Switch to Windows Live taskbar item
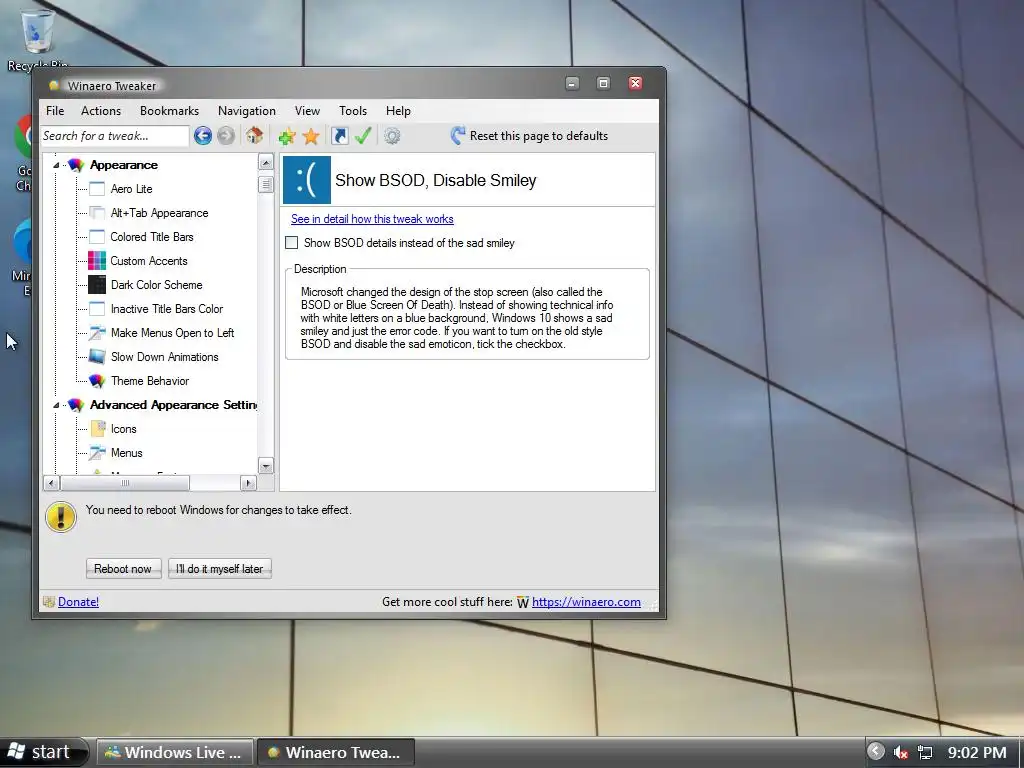The image size is (1024, 768). coord(175,752)
